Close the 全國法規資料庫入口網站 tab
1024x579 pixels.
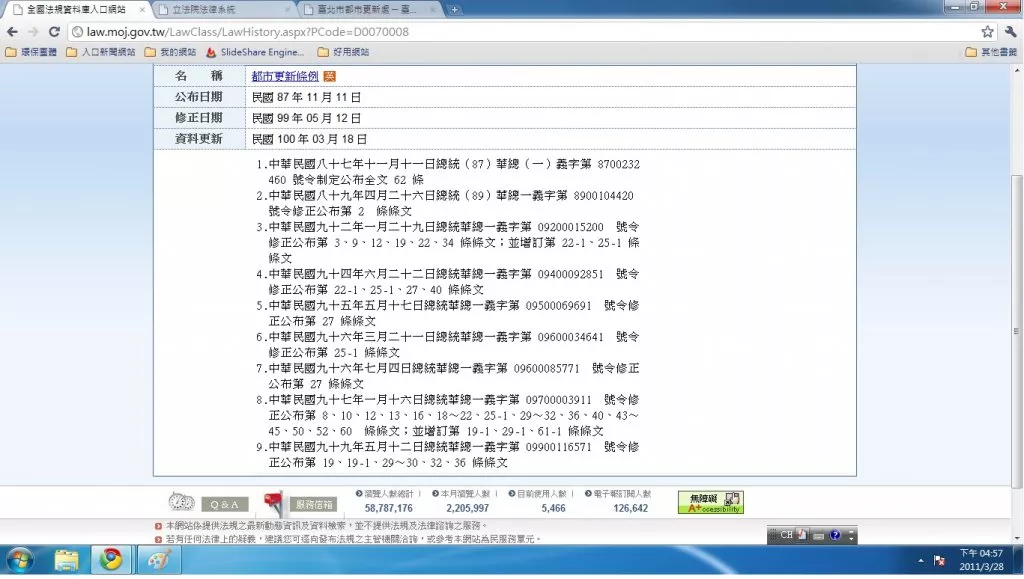click(x=142, y=10)
